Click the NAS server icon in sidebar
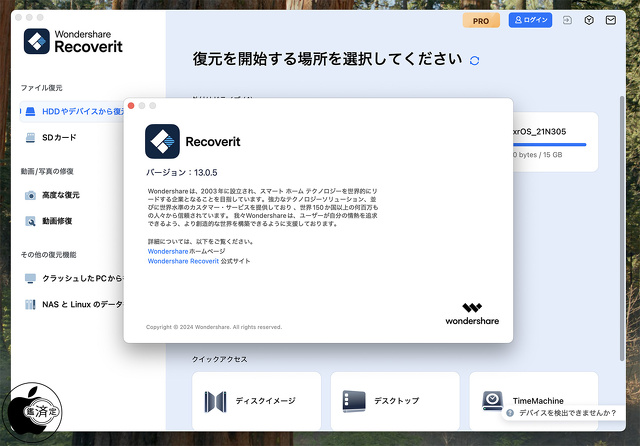The image size is (640, 446). click(30, 304)
